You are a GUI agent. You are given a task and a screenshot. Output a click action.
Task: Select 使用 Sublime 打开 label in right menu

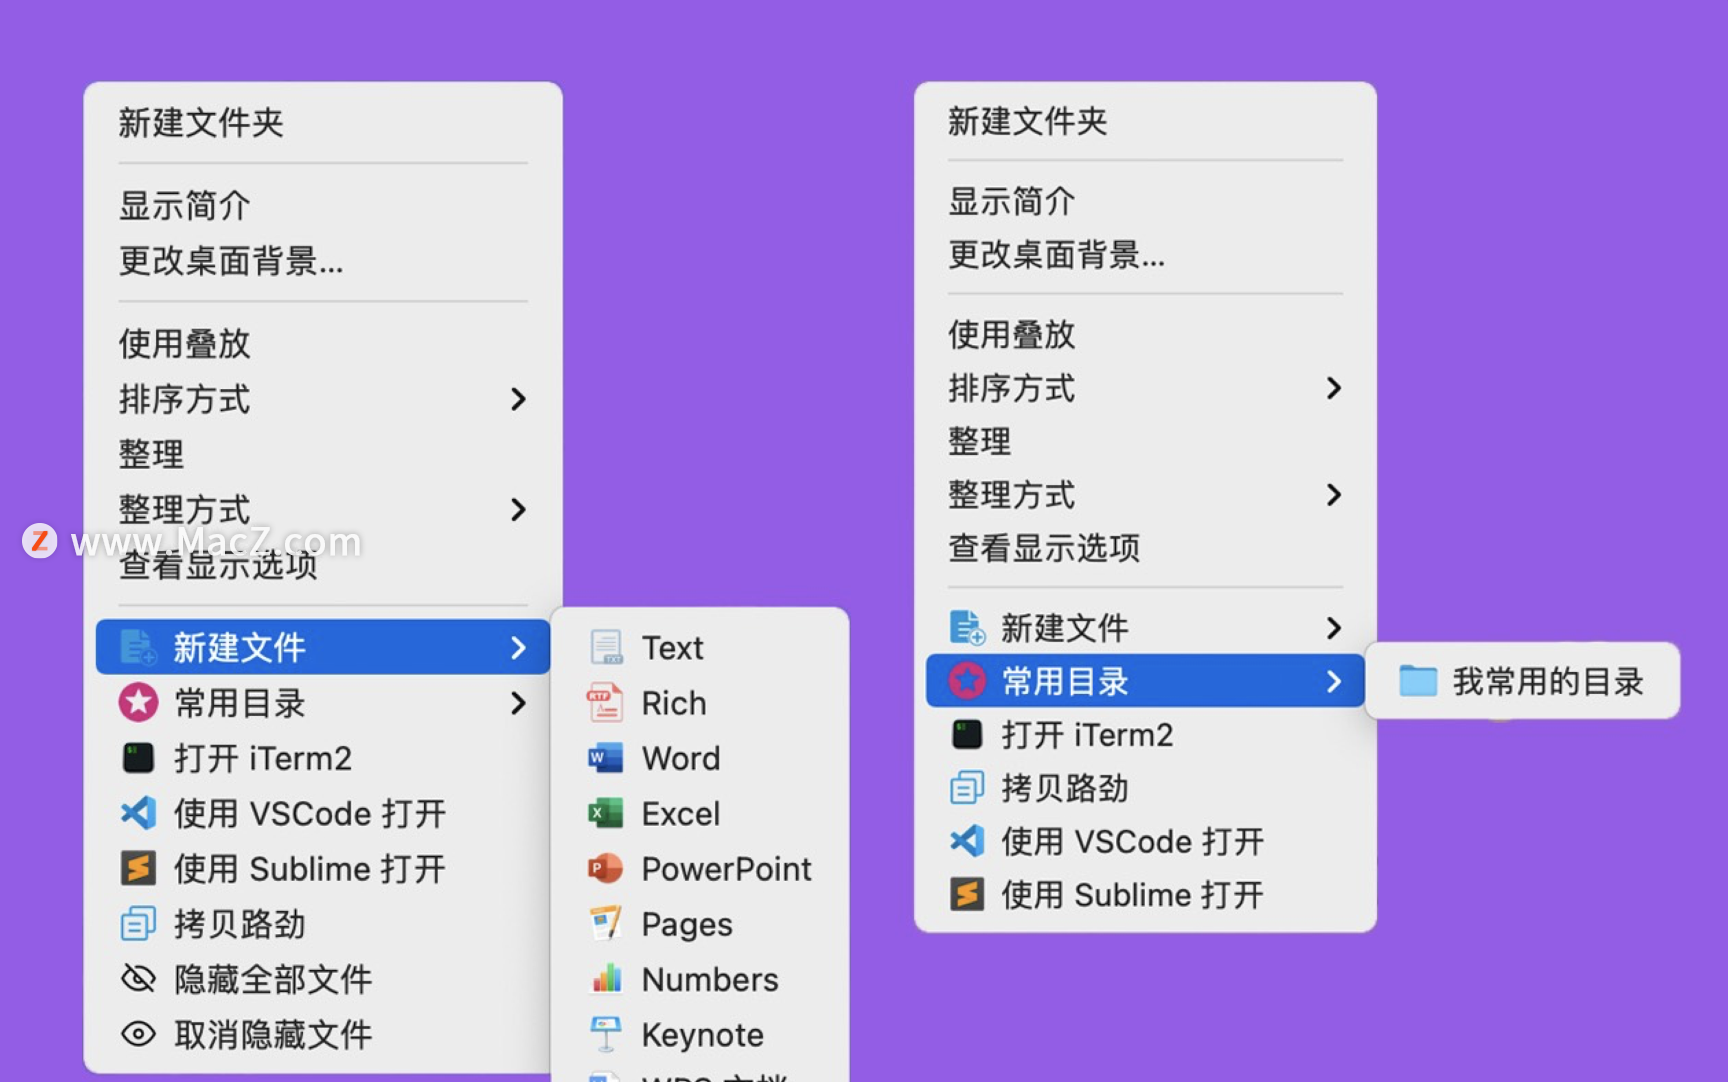tap(1133, 894)
